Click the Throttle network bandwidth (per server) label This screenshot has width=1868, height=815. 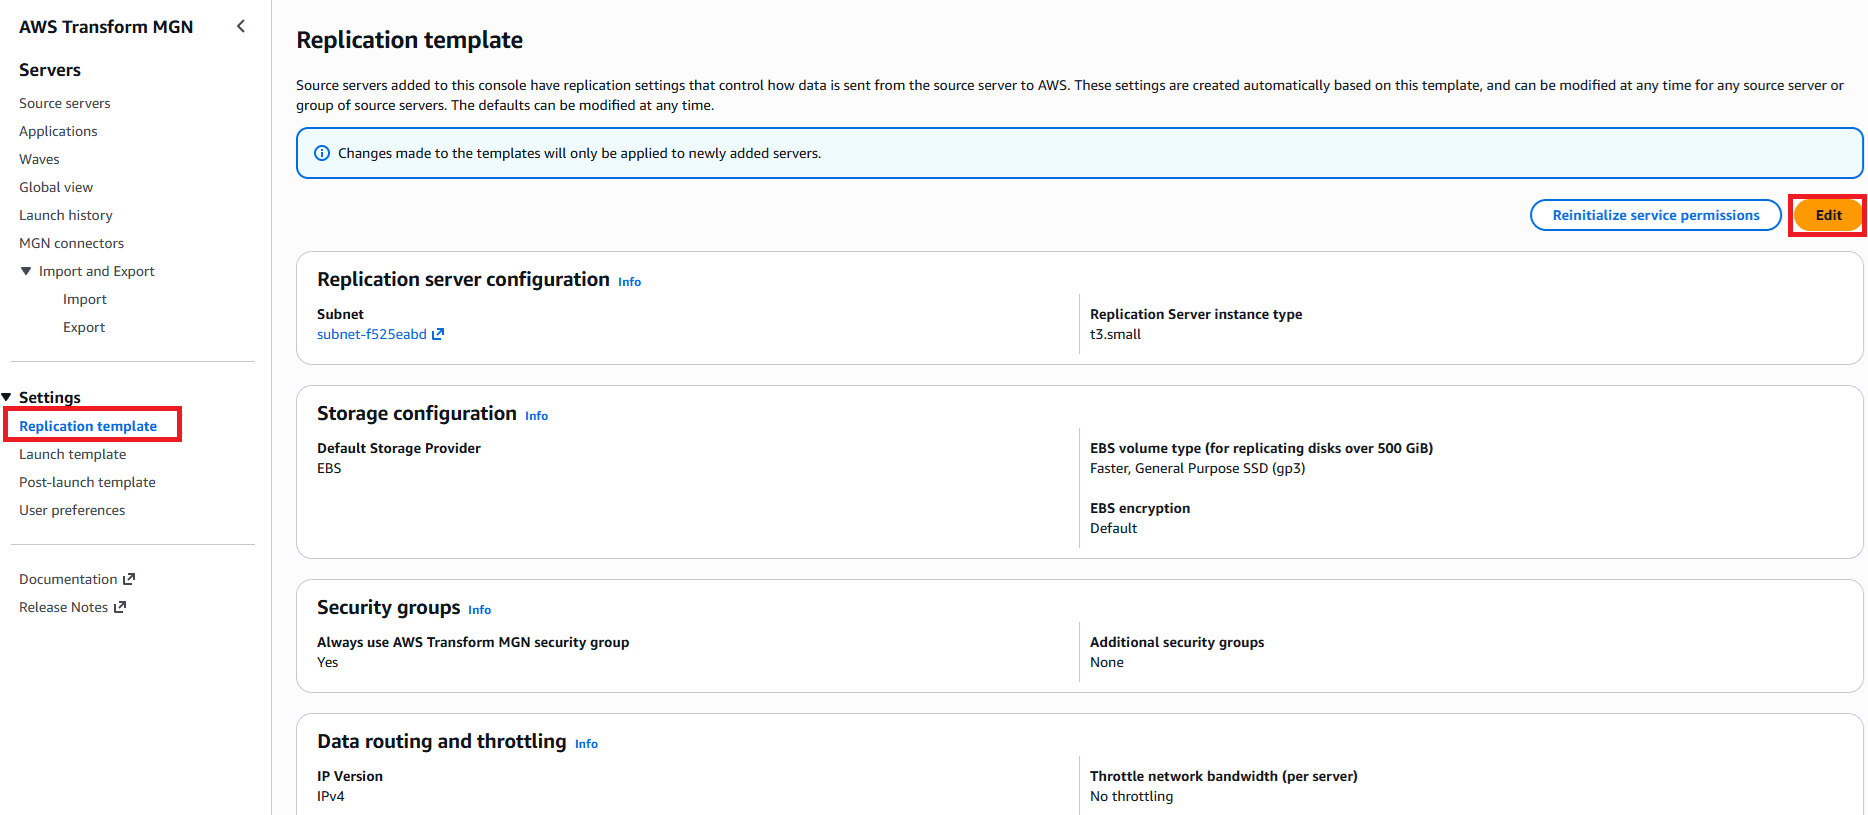[1224, 776]
